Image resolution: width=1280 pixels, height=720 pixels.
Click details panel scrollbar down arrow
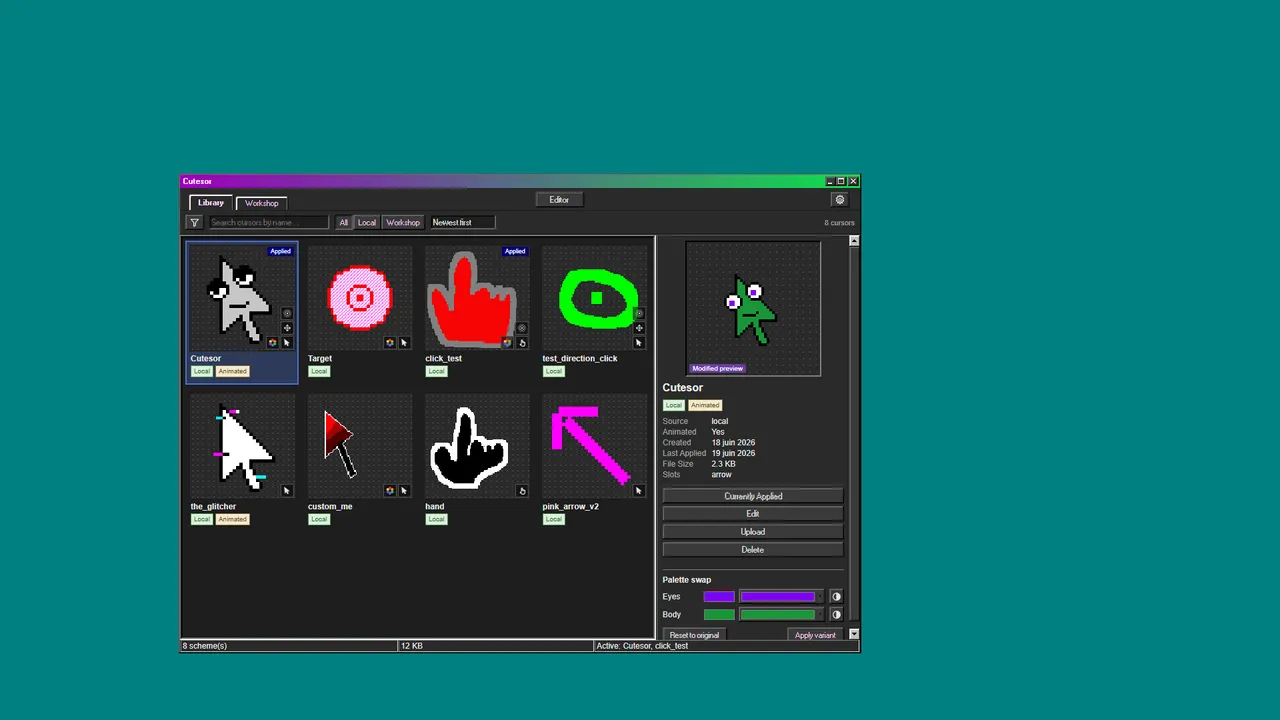pos(854,634)
